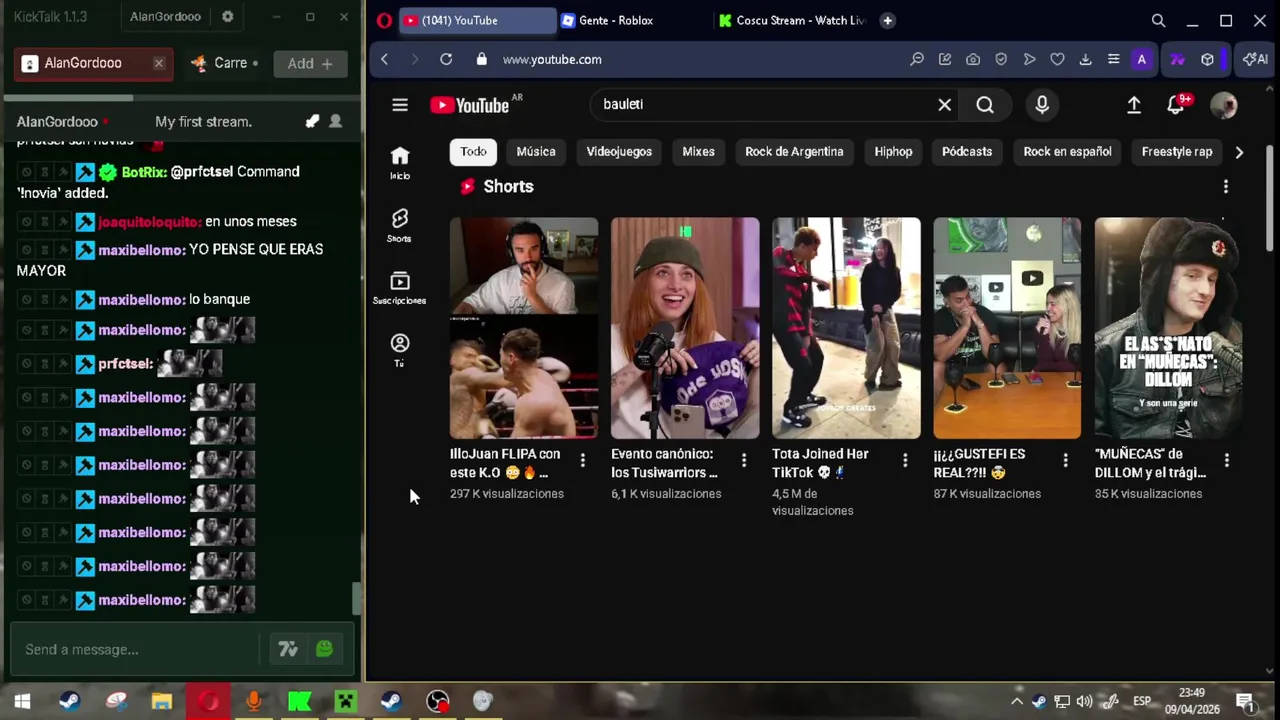Open Tú in YouTube sidebar
This screenshot has width=1280, height=720.
point(400,351)
